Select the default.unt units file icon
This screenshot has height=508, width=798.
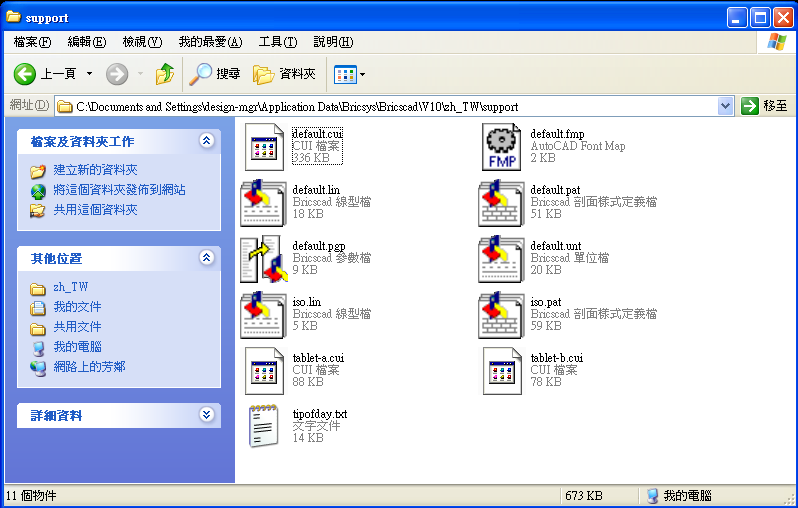point(501,259)
